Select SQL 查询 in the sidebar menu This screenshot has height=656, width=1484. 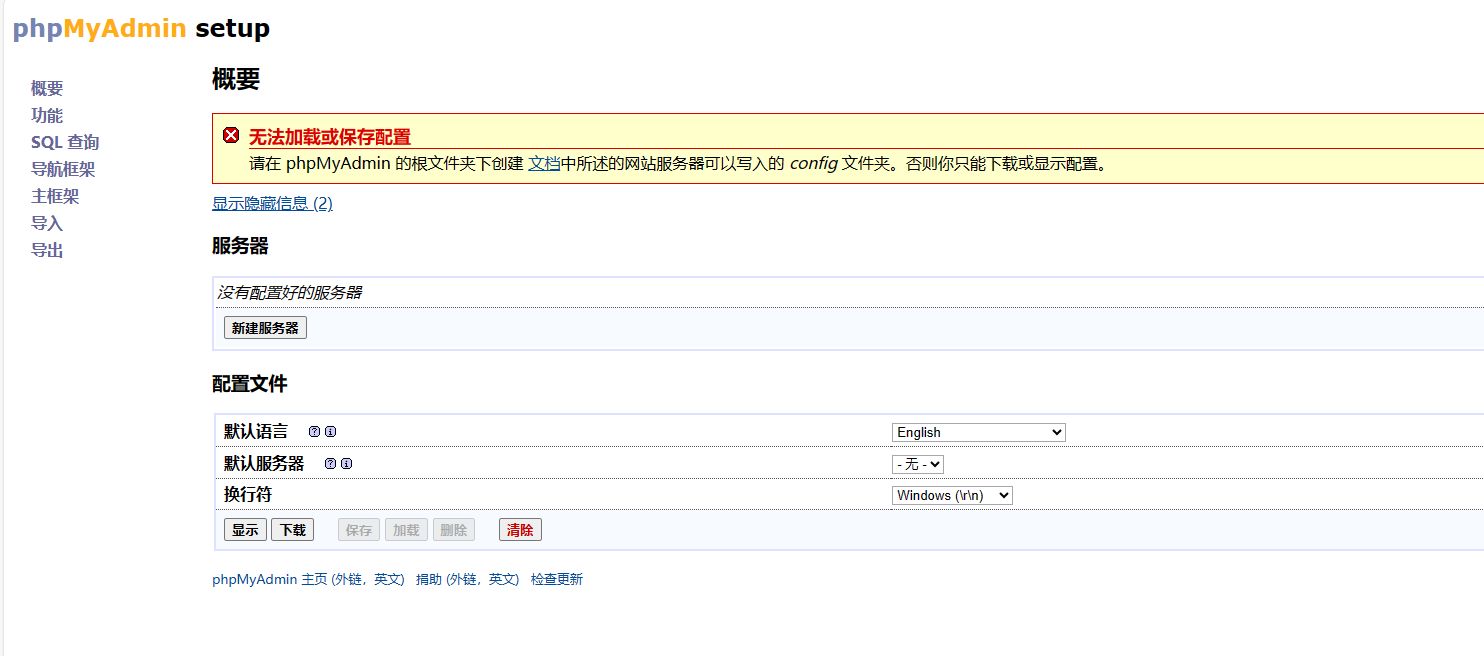[65, 143]
